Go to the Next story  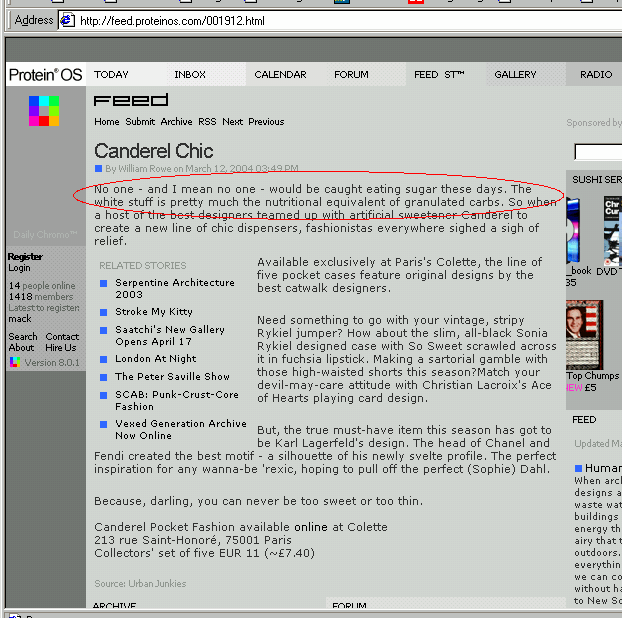pos(232,122)
